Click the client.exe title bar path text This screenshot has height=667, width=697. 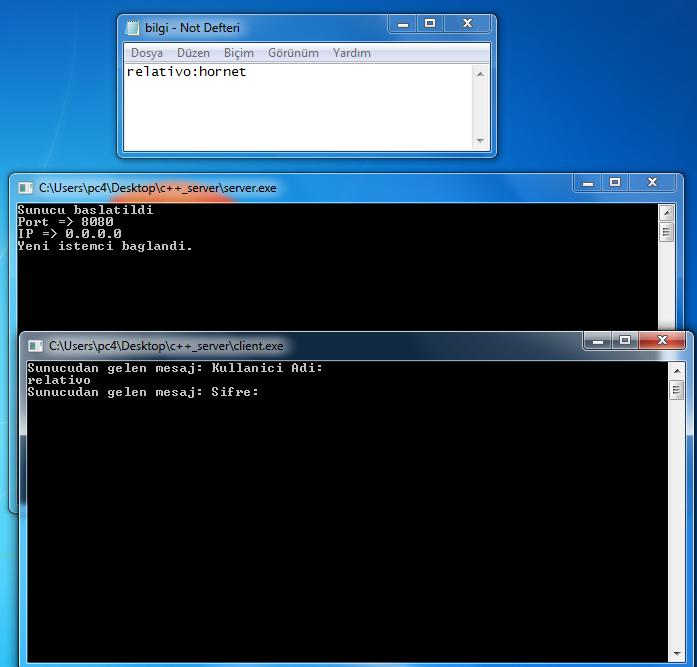pos(166,346)
